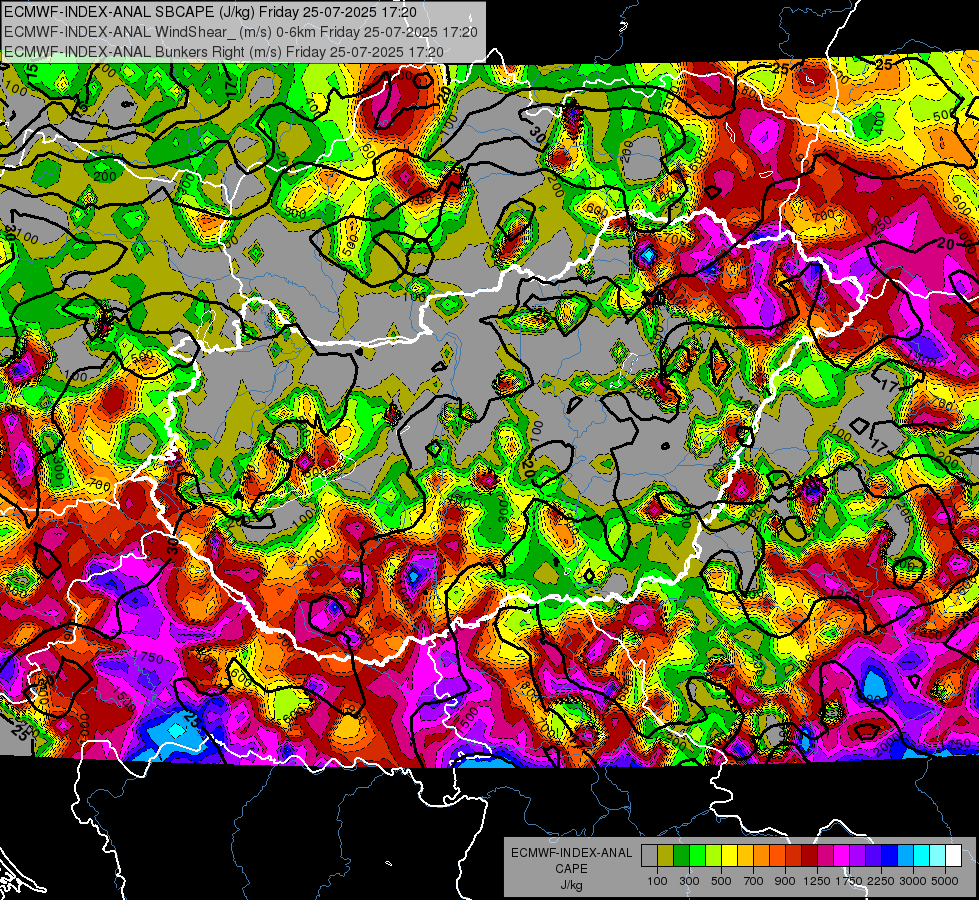Click the SBCAPE (J/kg) title line
Screen dimensions: 979x900
(210, 12)
